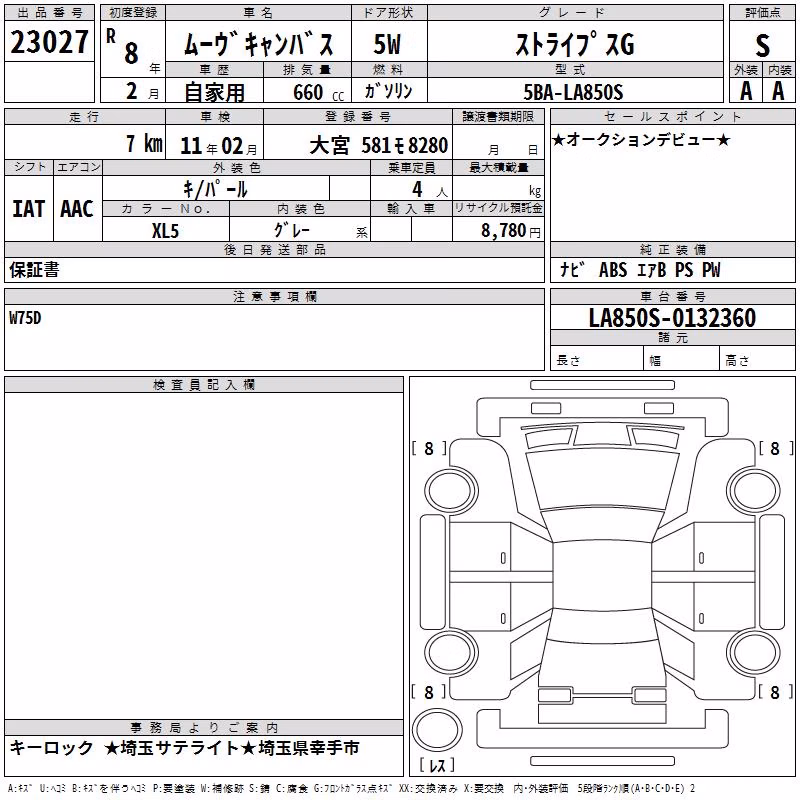Viewport: 800px width, 800px height.
Task: Click the spare tire circle above レス
Action: pyautogui.click(x=437, y=730)
